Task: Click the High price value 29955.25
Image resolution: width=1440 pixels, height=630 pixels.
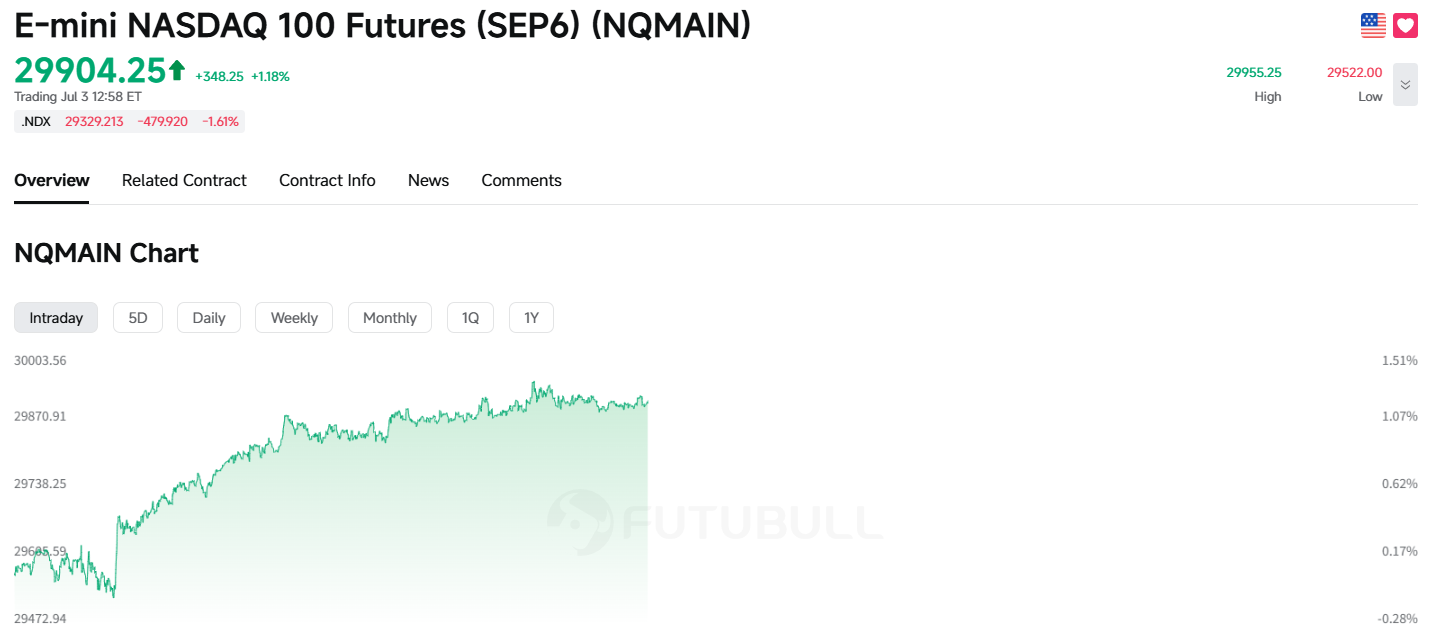Action: (x=1254, y=72)
